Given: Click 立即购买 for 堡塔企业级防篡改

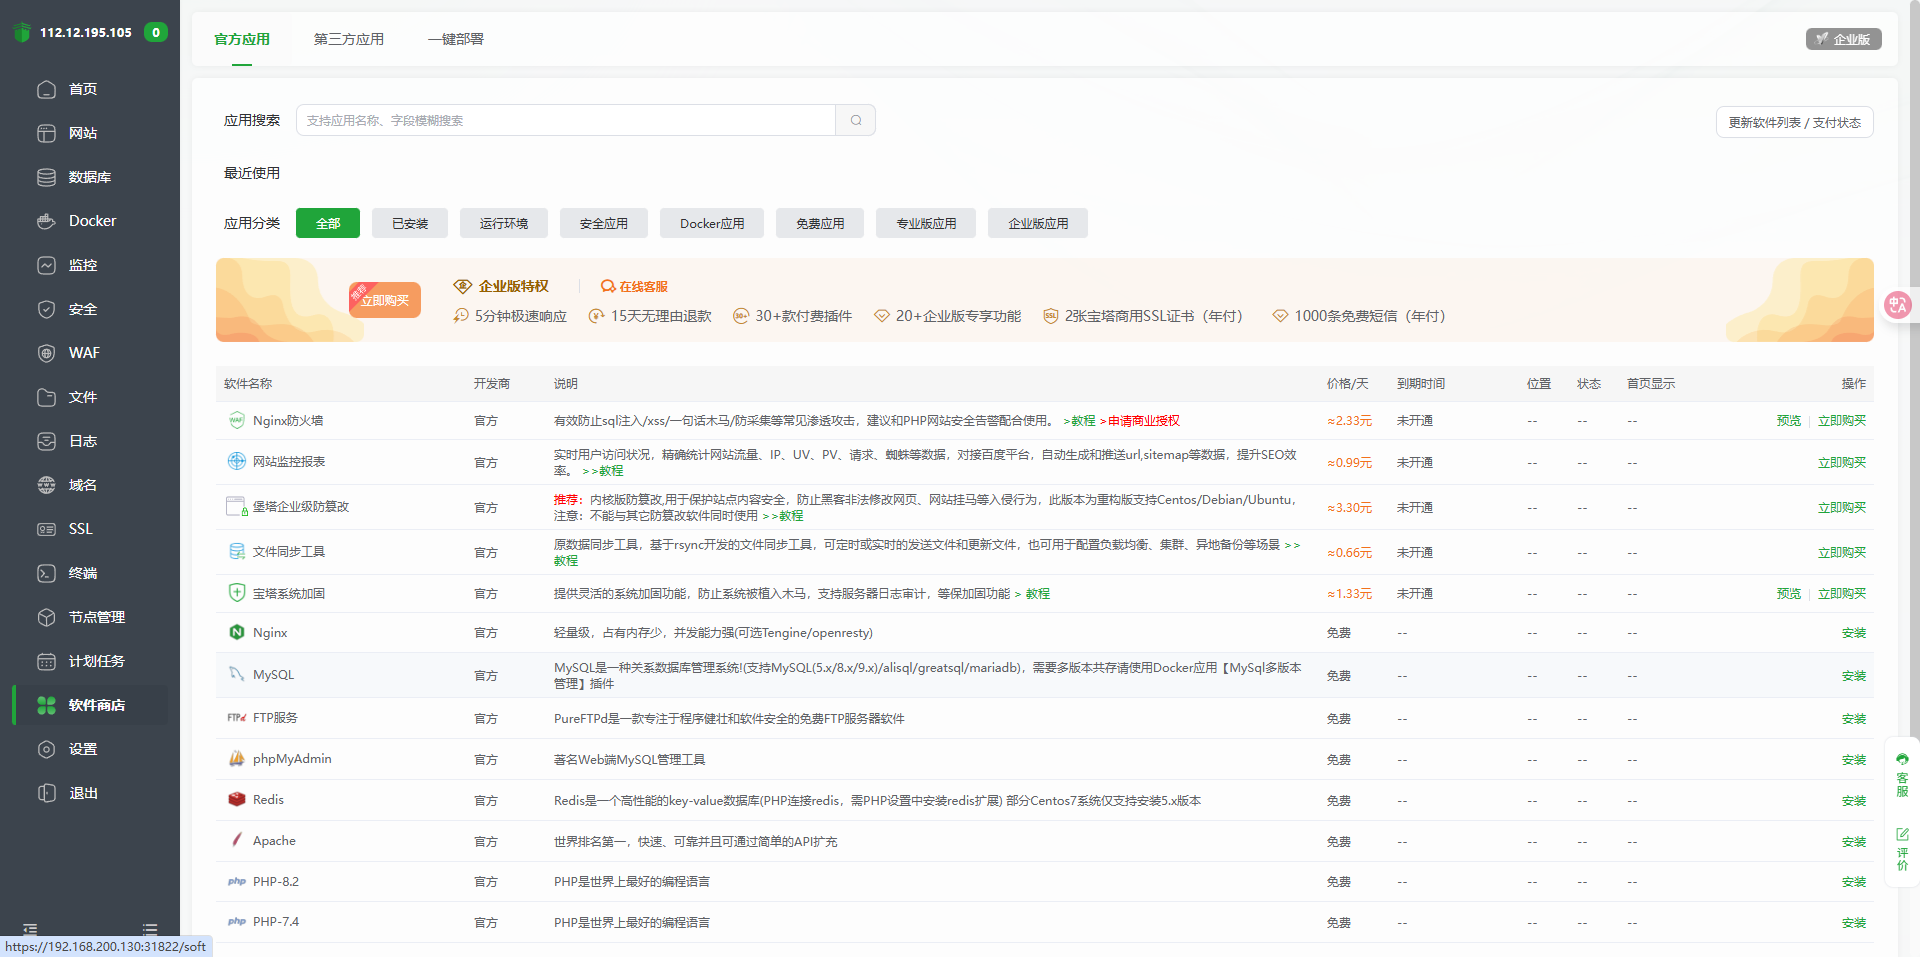Looking at the screenshot, I should click(x=1842, y=508).
